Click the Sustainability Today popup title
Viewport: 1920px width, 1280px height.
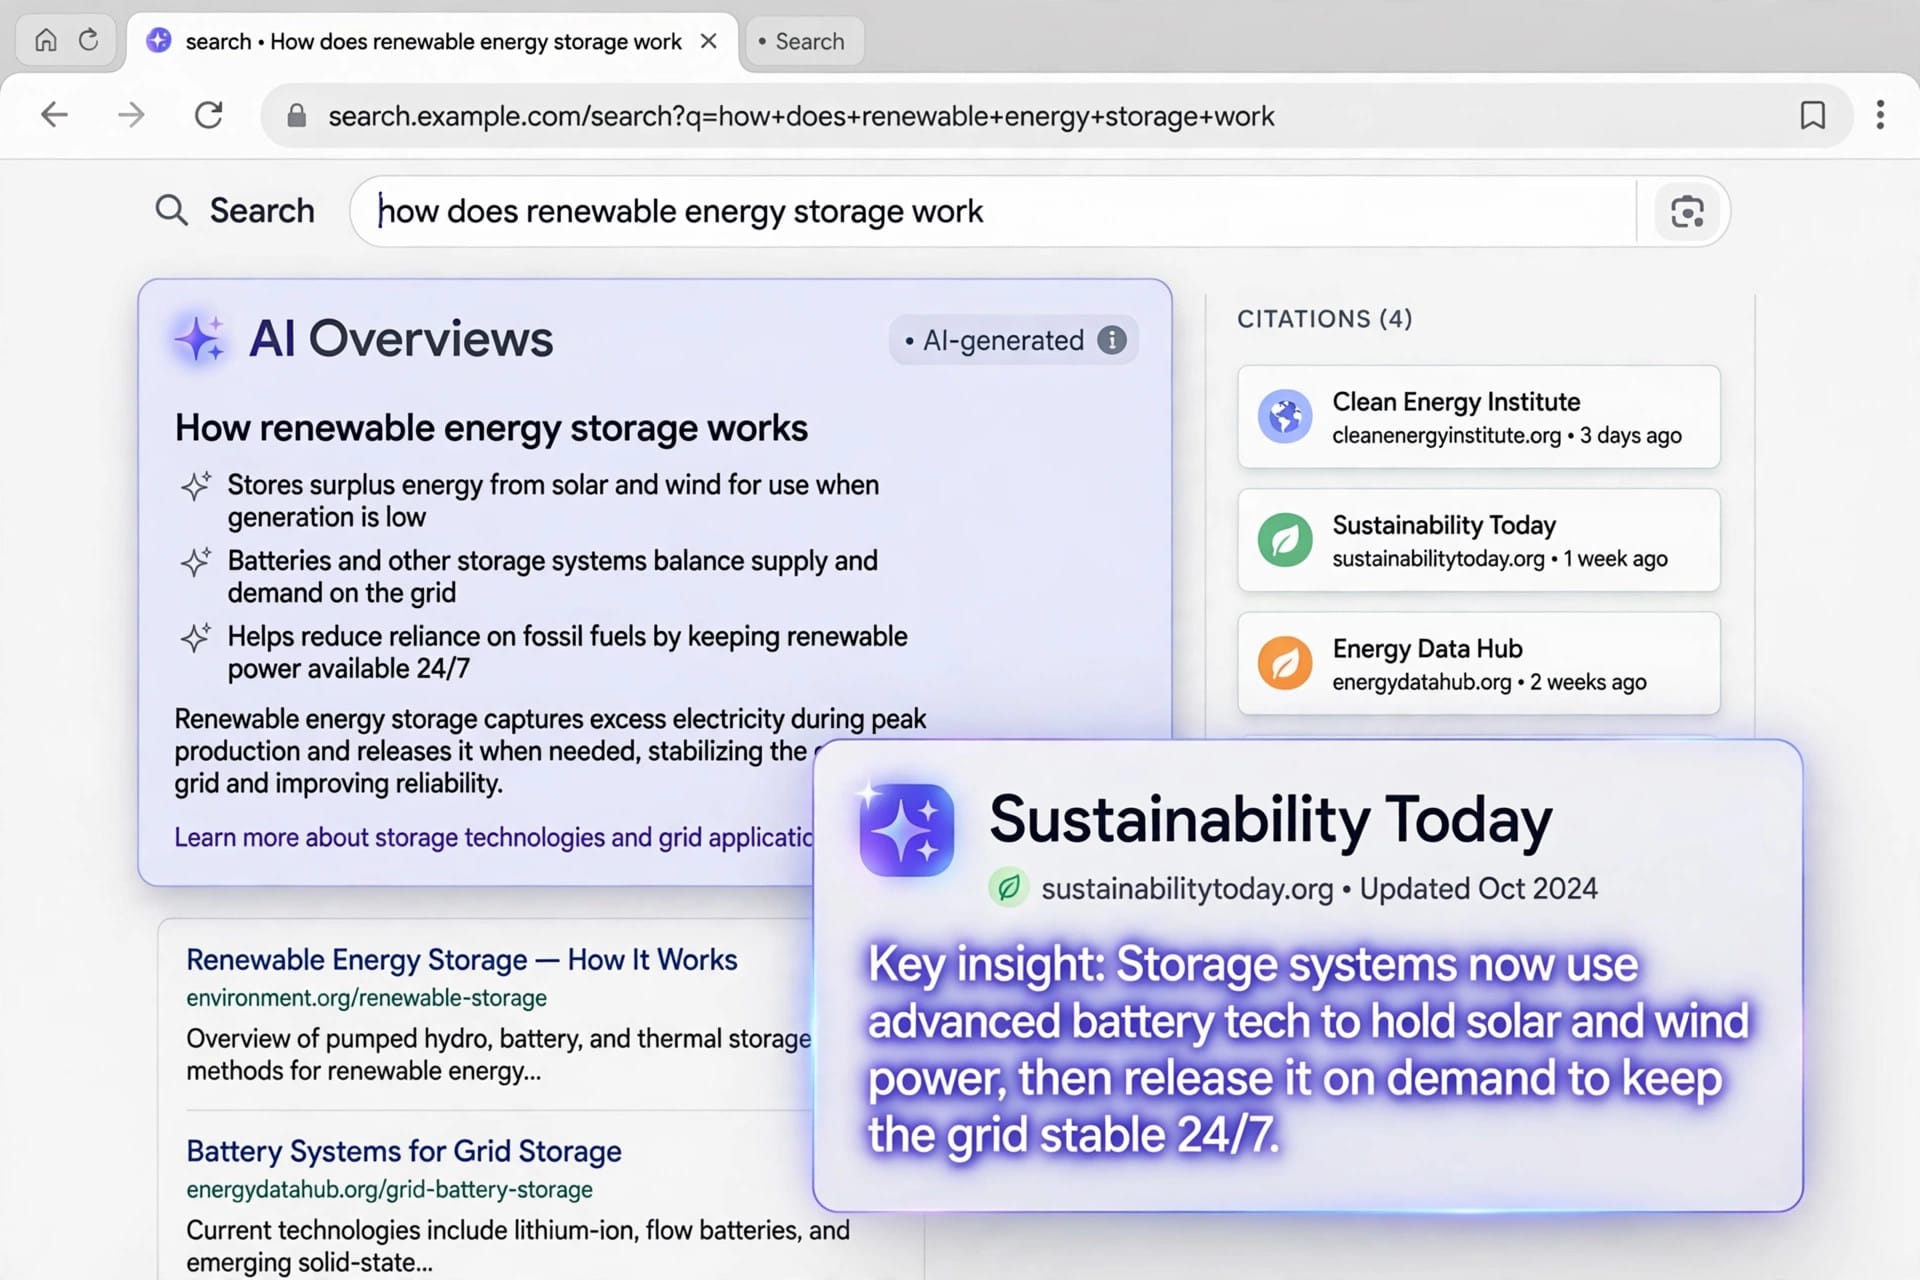point(1271,820)
